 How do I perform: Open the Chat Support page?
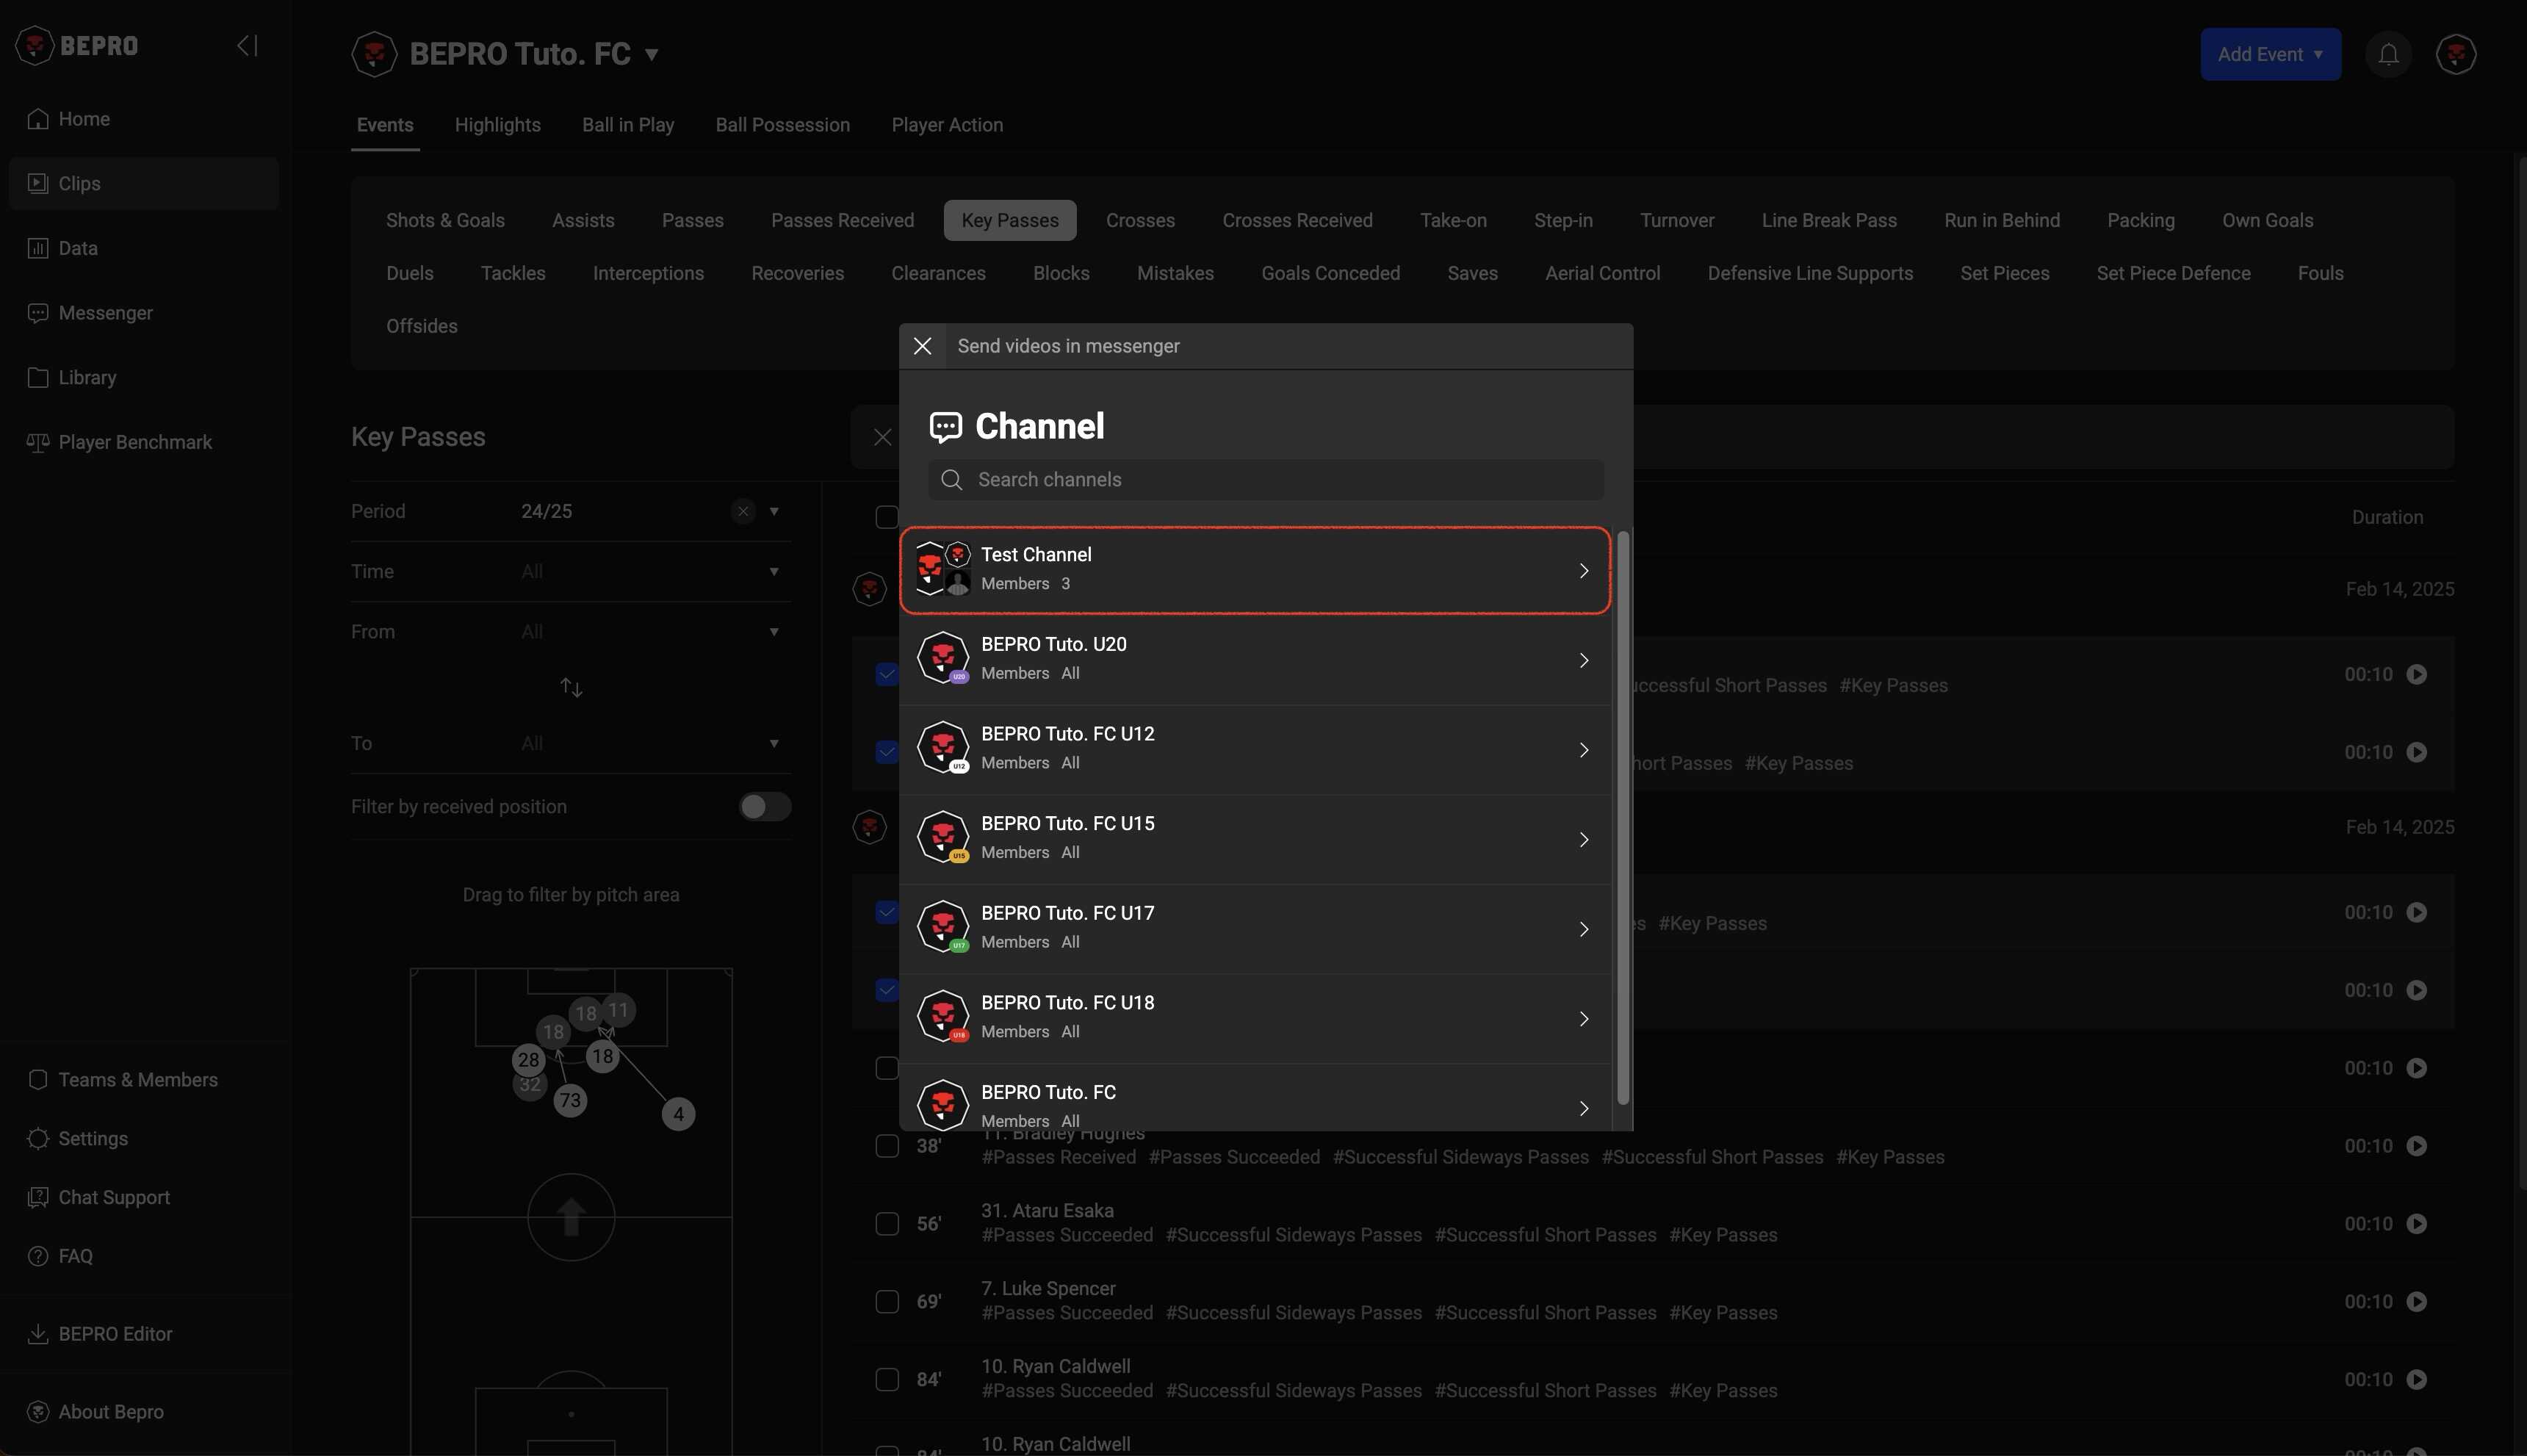pos(114,1197)
